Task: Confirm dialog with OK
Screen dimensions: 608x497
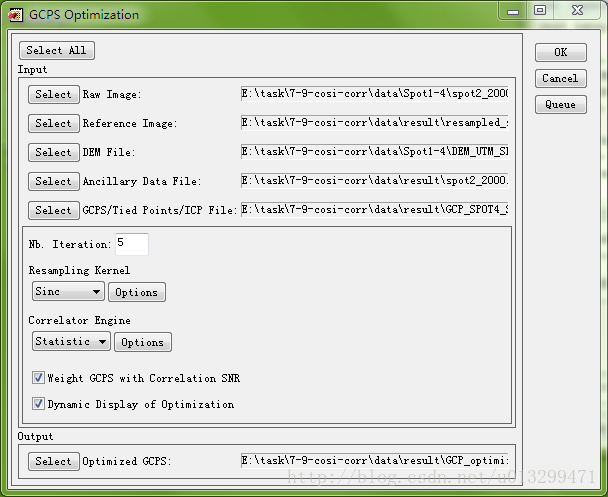Action: [x=561, y=52]
